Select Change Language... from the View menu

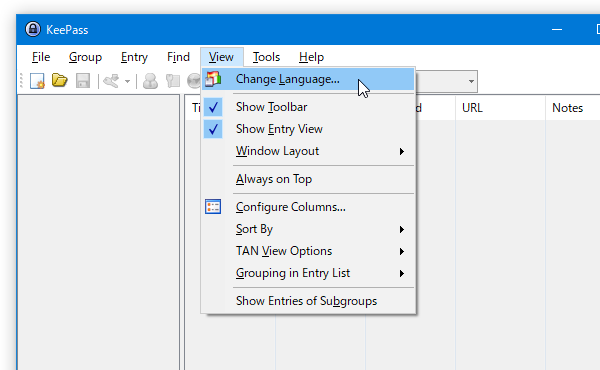click(308, 79)
